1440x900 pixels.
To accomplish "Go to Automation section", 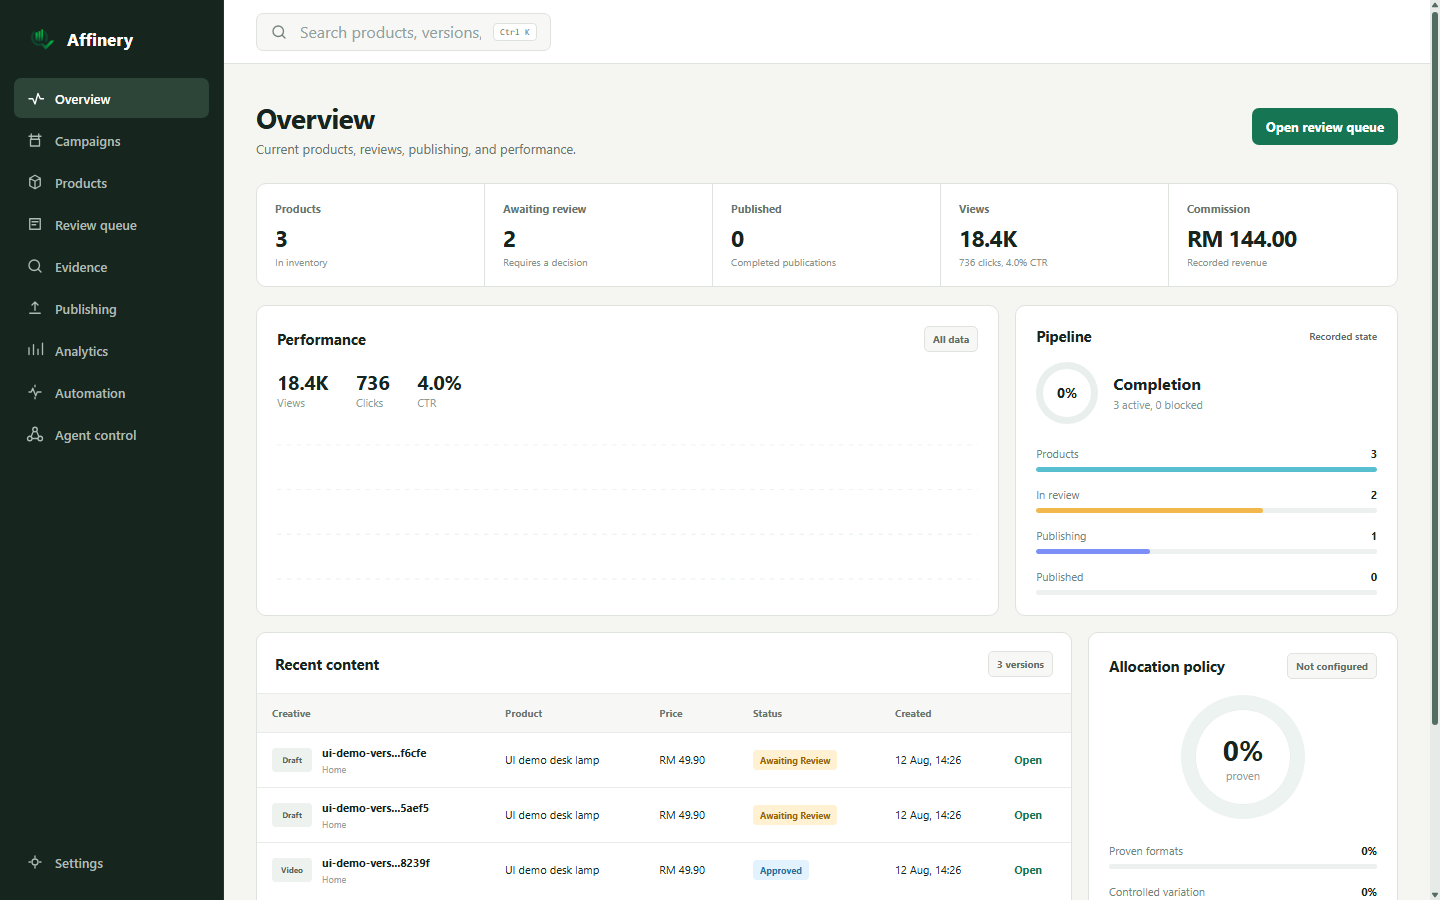I will pyautogui.click(x=111, y=393).
